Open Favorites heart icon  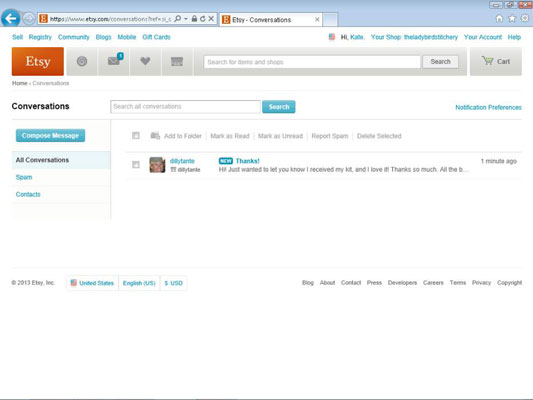point(145,62)
